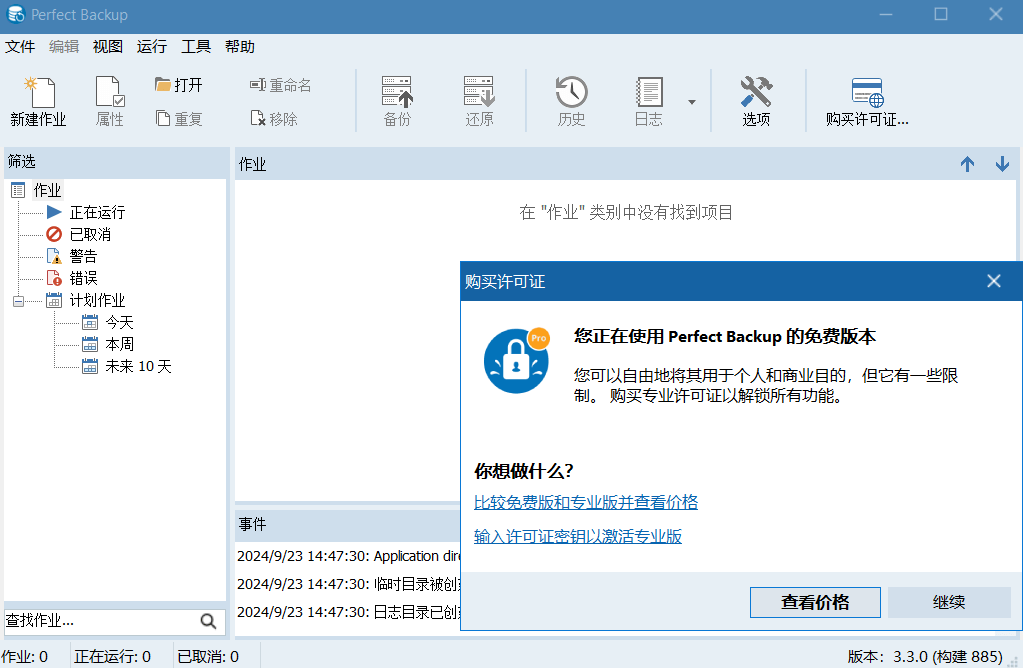Open the 工具 menu

click(196, 47)
